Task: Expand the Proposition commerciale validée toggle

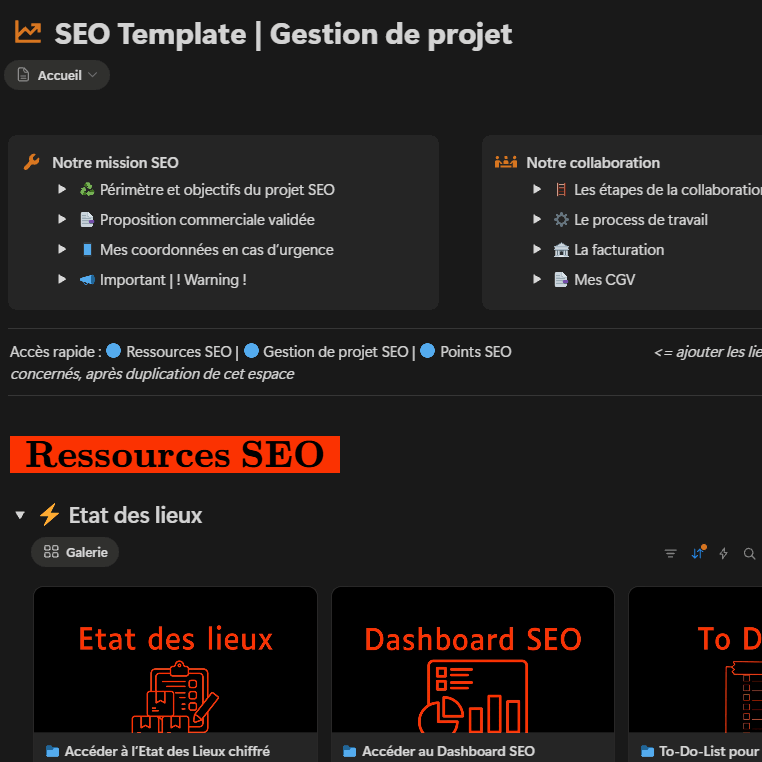Action: (62, 219)
